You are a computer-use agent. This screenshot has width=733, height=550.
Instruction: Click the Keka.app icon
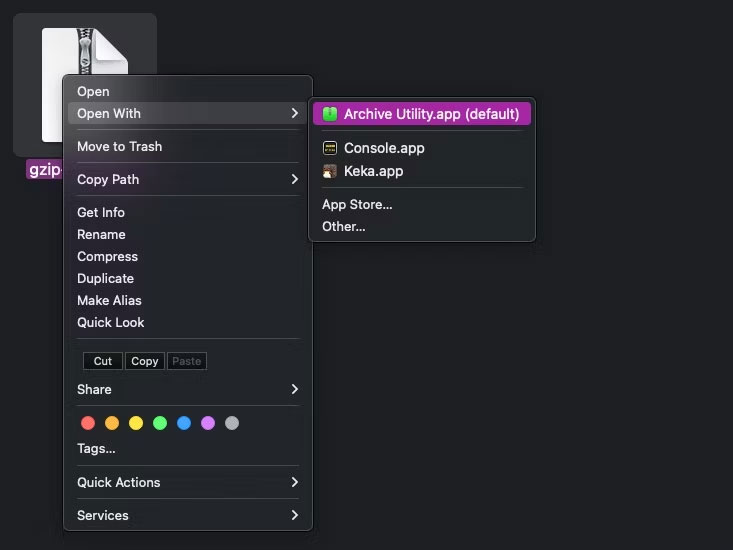(330, 171)
